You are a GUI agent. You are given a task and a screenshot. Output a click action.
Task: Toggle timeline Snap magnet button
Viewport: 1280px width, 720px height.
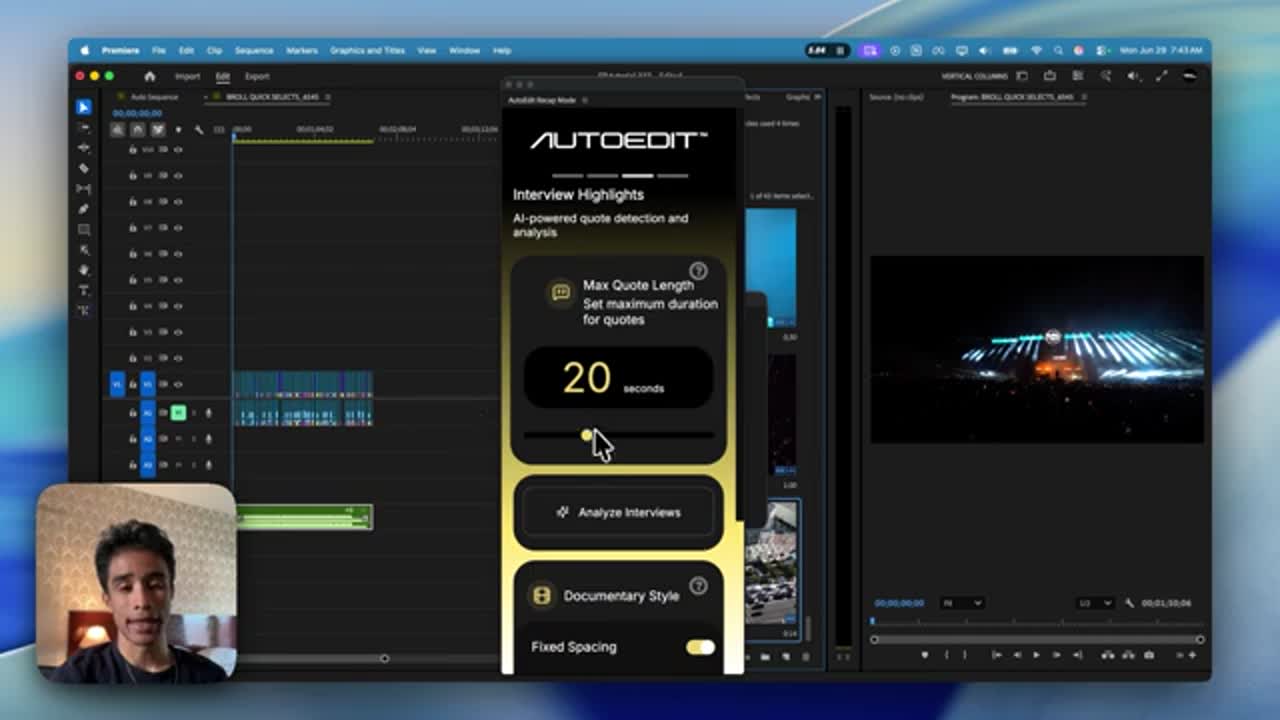coord(138,130)
